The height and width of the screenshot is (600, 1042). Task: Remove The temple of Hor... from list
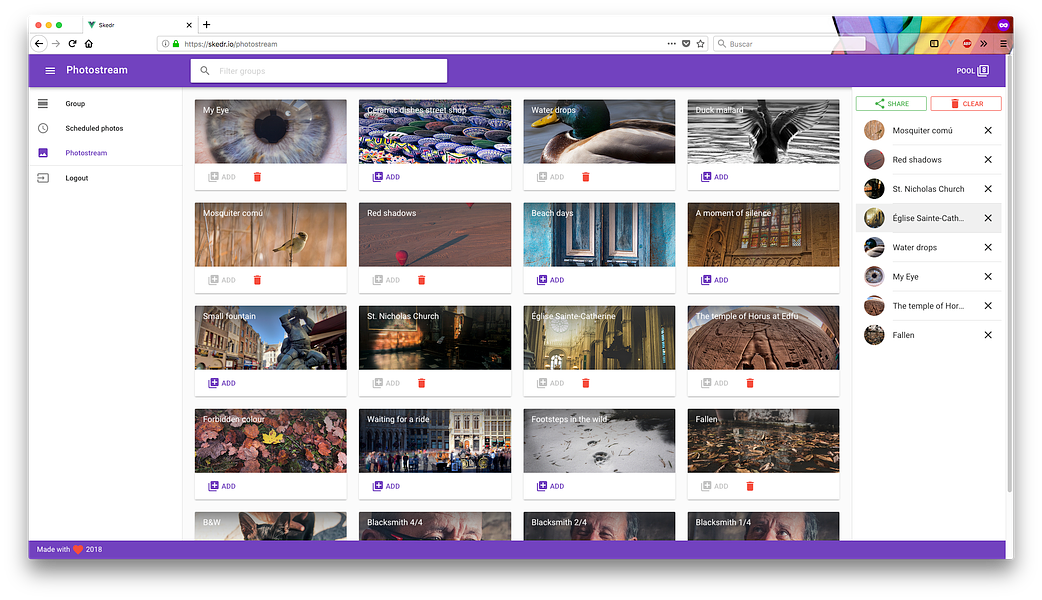988,306
